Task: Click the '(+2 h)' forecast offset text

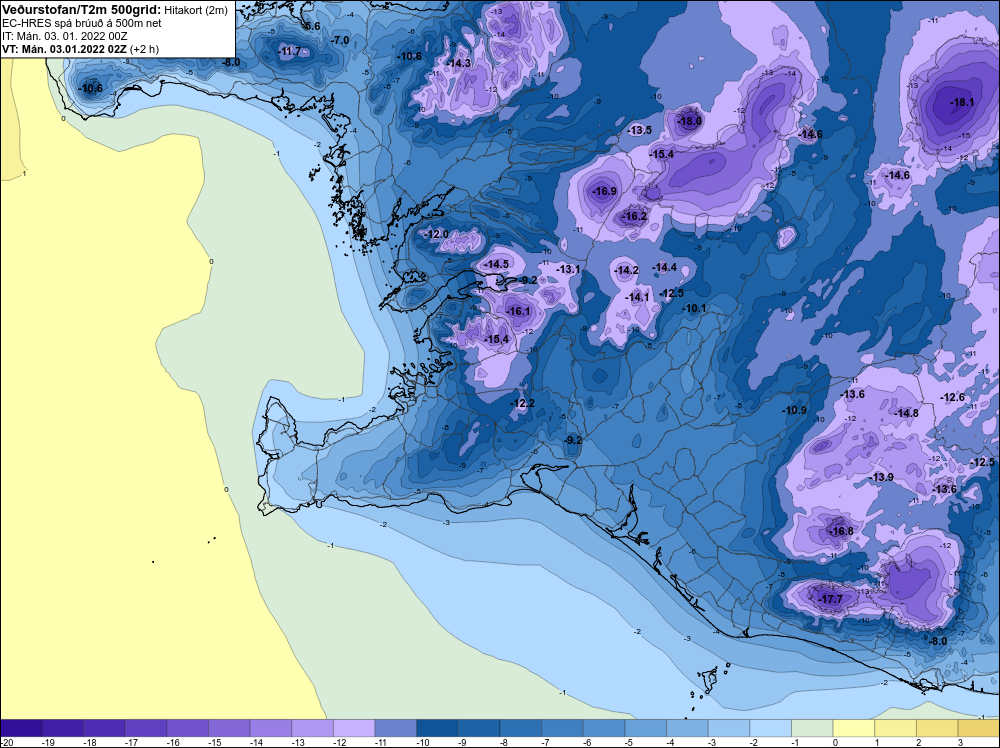Action: [x=144, y=49]
